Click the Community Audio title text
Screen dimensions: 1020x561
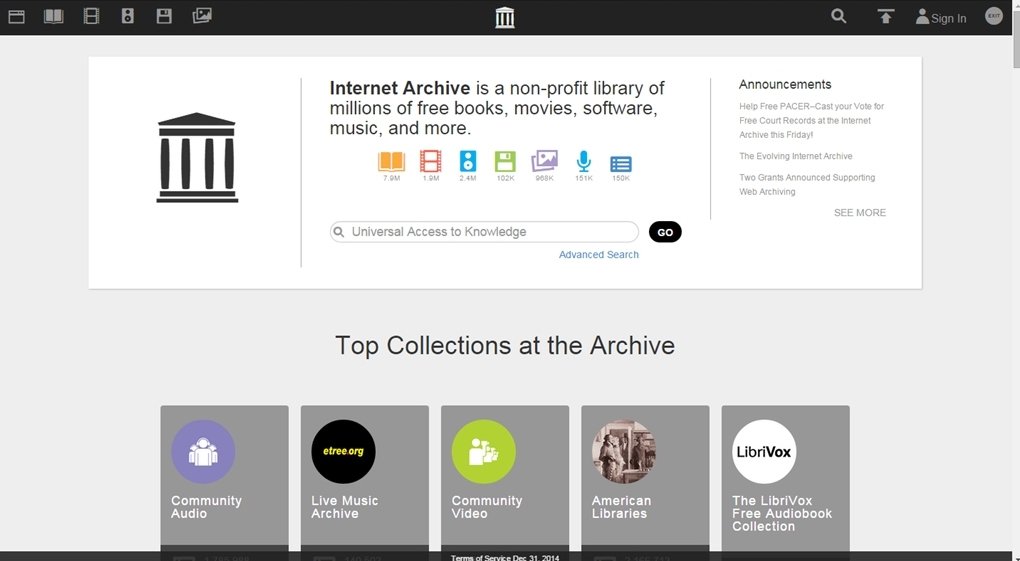click(206, 507)
